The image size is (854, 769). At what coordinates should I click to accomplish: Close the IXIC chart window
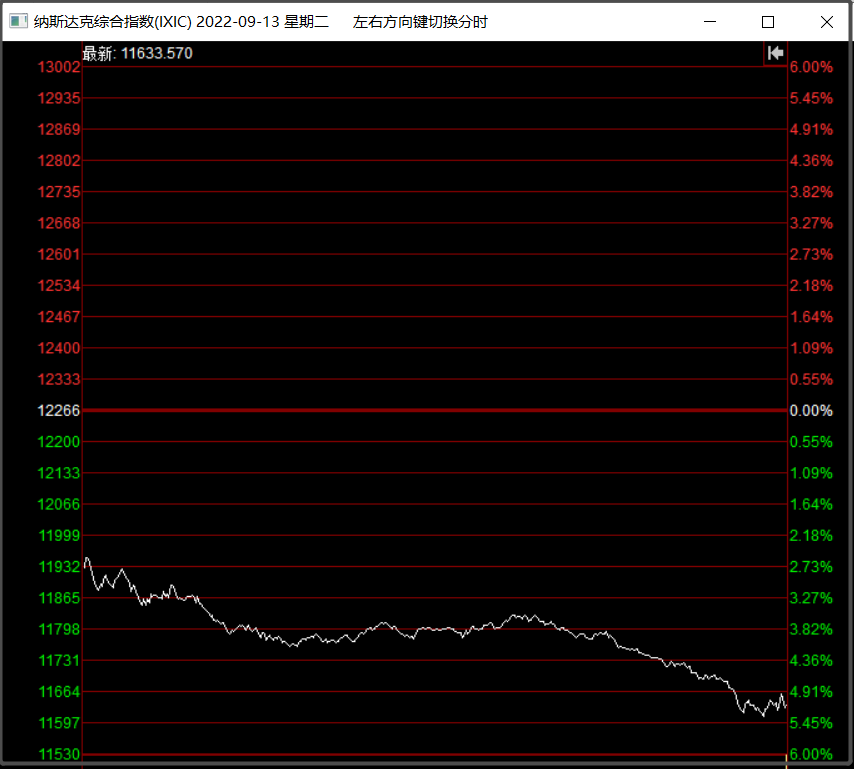(x=826, y=22)
